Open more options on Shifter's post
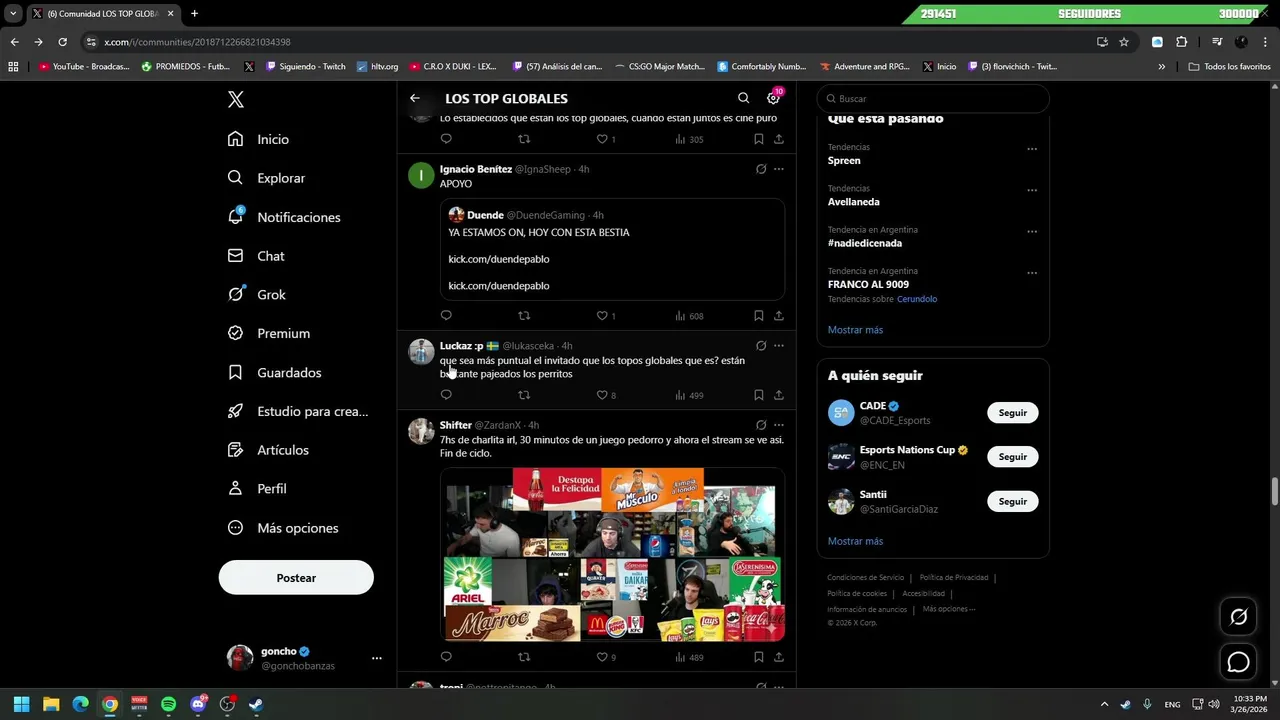 point(779,425)
